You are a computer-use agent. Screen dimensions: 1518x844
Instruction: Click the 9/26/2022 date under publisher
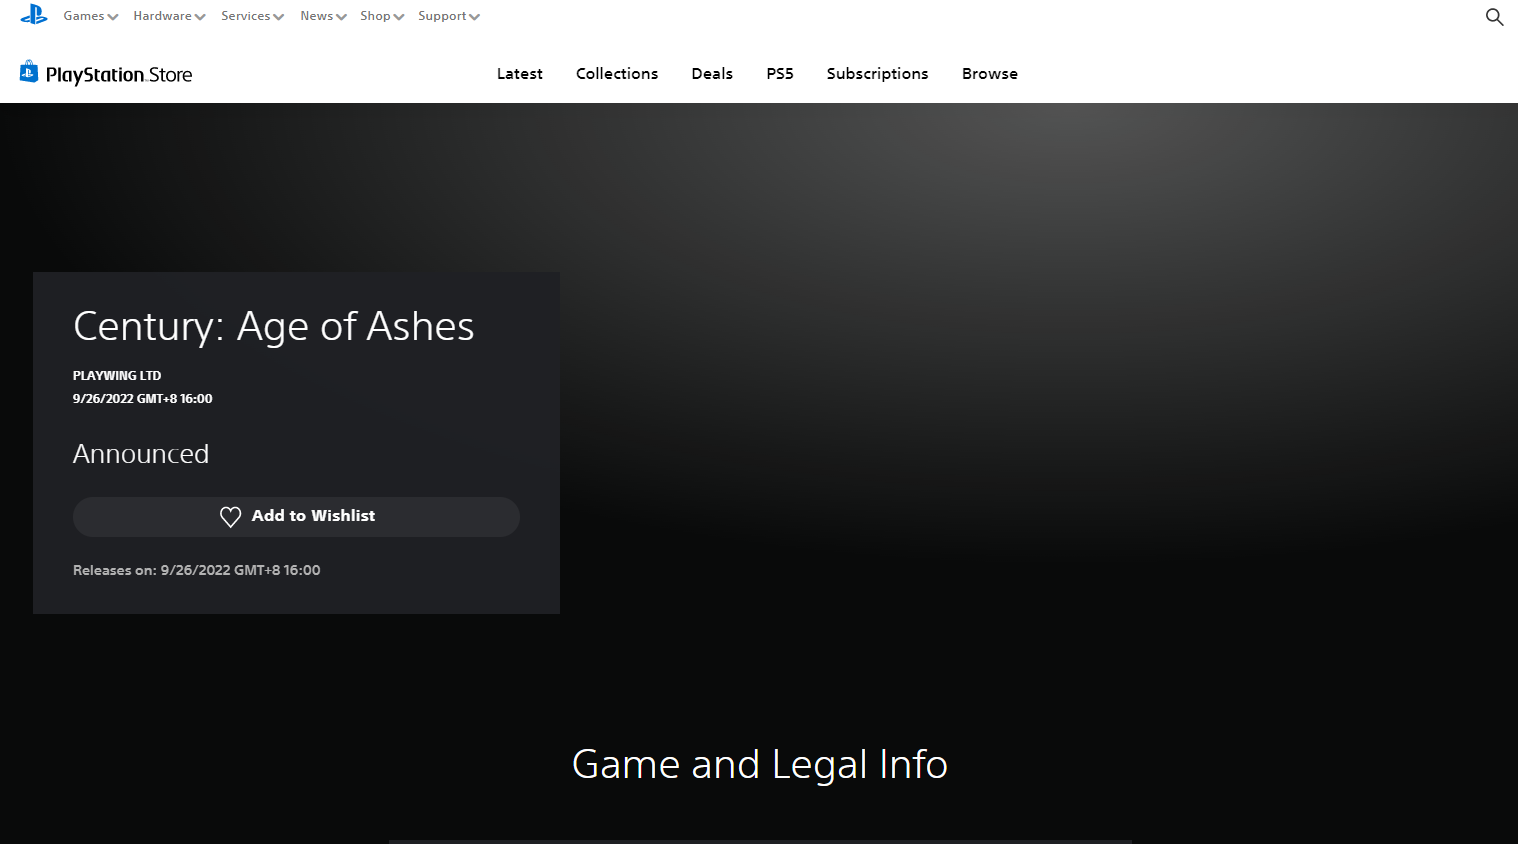click(143, 399)
